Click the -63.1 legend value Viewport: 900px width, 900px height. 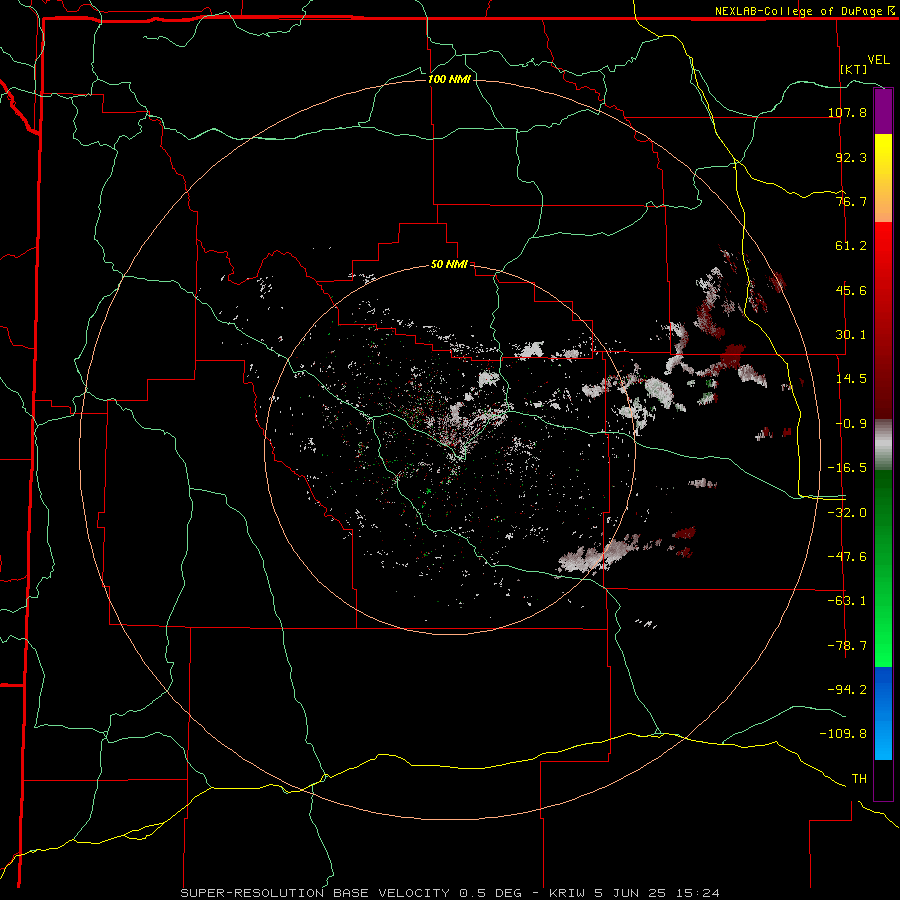pyautogui.click(x=847, y=601)
